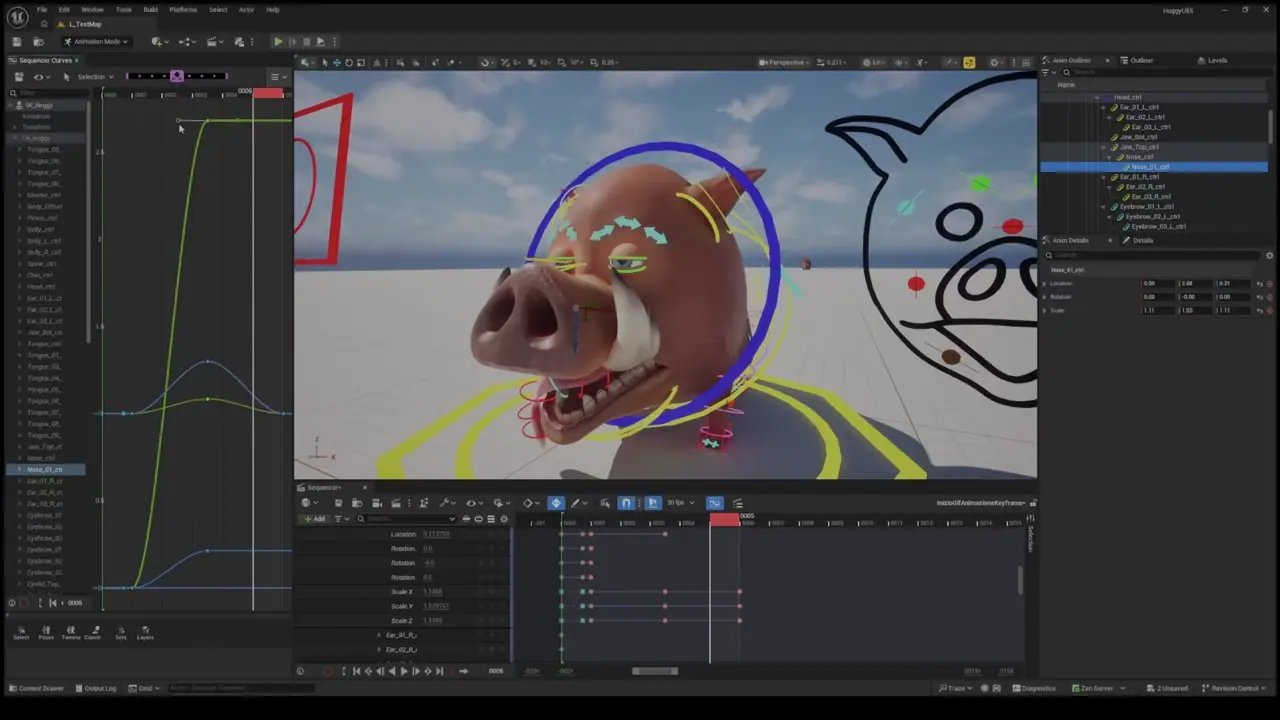Open Sequencer wrench actions menu
The height and width of the screenshot is (720, 1280).
tap(447, 503)
